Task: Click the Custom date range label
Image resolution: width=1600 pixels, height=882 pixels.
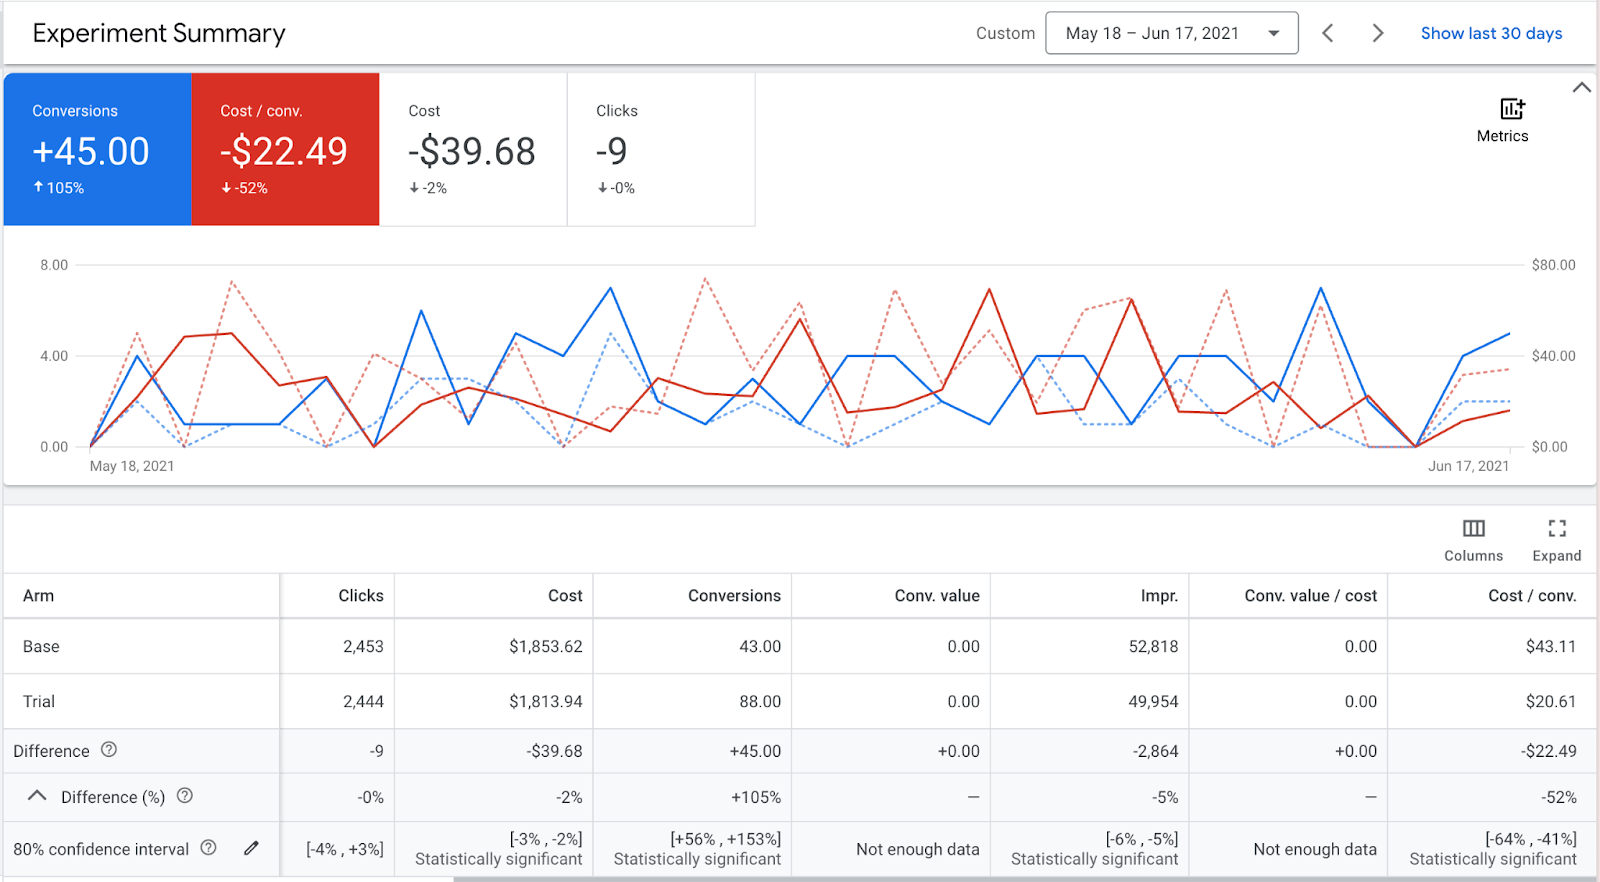Action: tap(1005, 33)
